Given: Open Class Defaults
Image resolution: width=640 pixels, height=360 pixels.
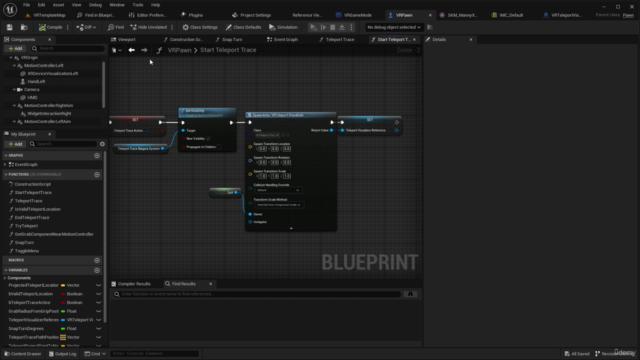Looking at the screenshot, I should [244, 27].
